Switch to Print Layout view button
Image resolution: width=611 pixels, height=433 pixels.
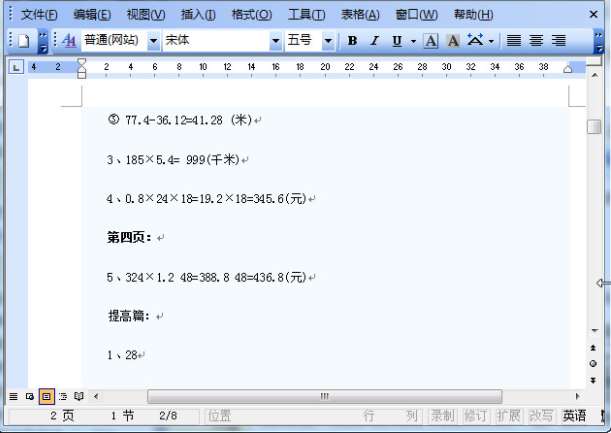coord(46,396)
